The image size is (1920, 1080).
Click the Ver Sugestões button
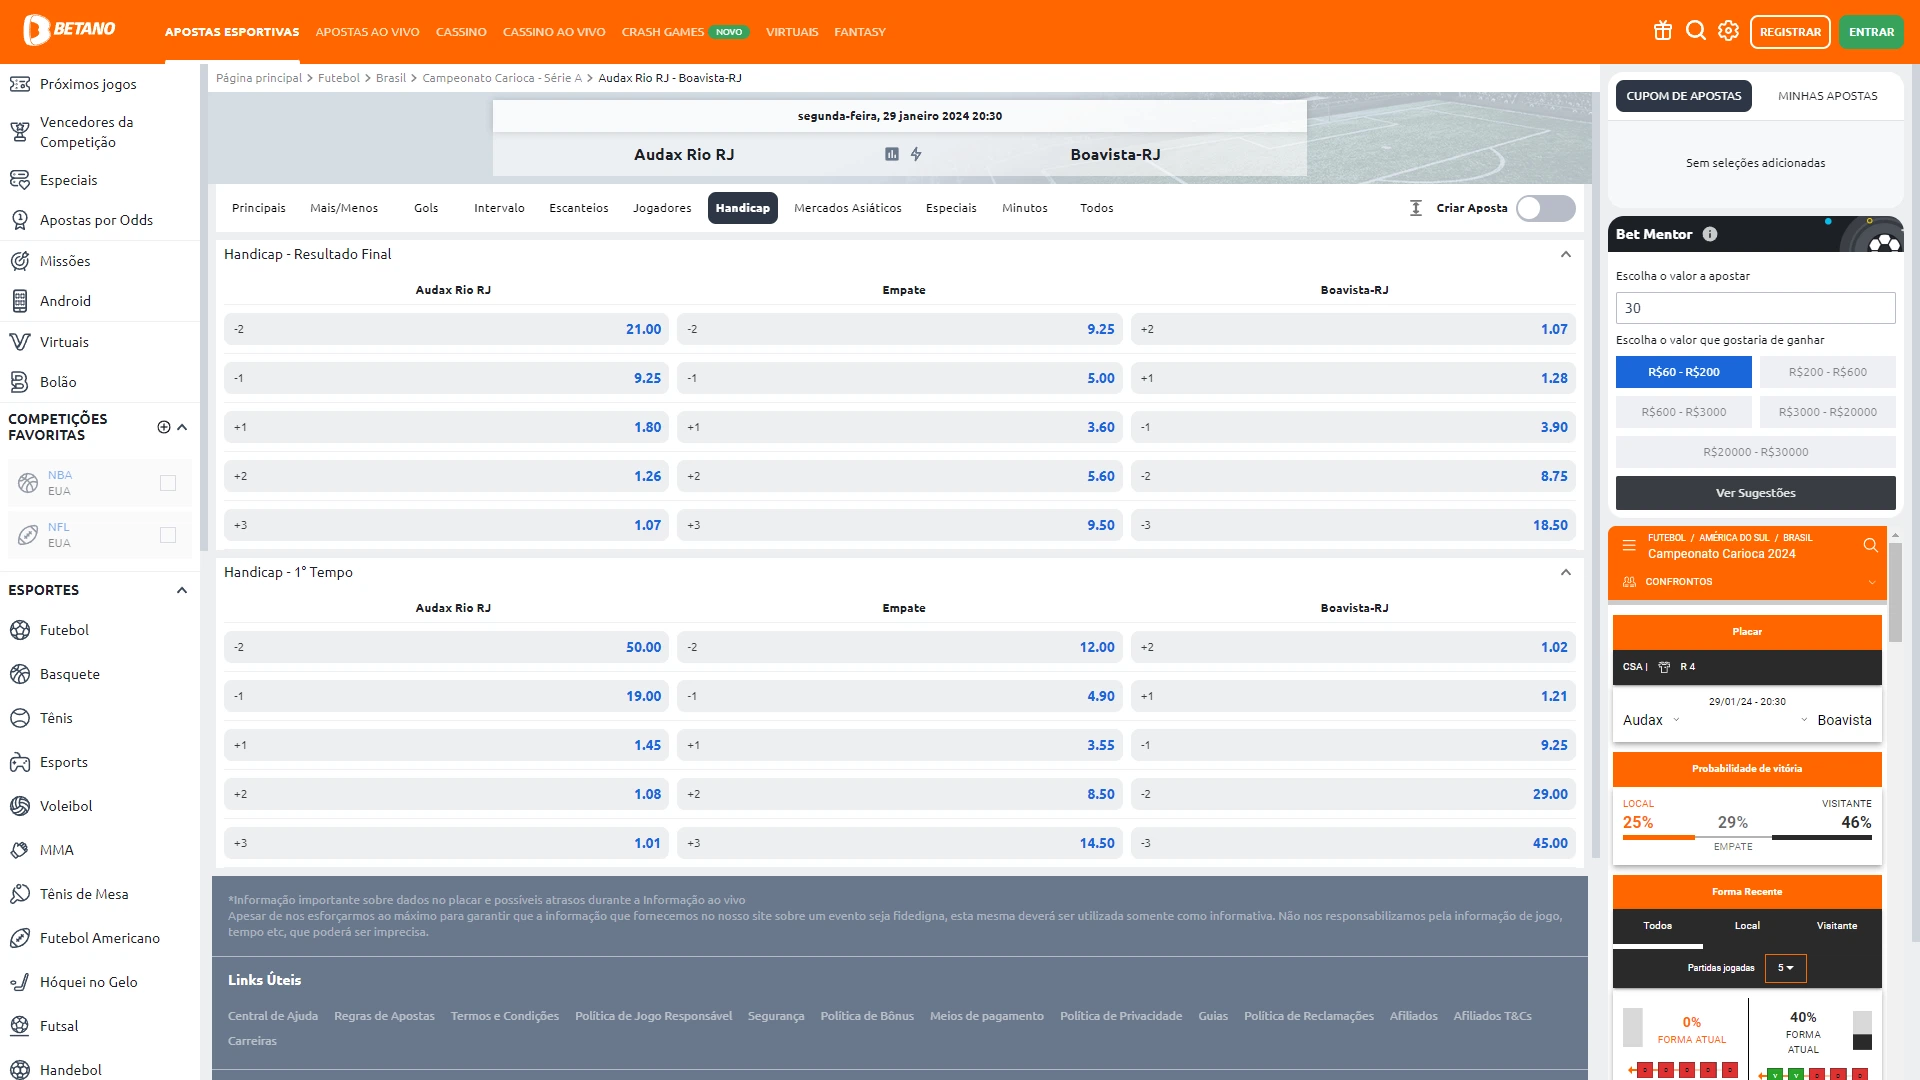point(1755,493)
